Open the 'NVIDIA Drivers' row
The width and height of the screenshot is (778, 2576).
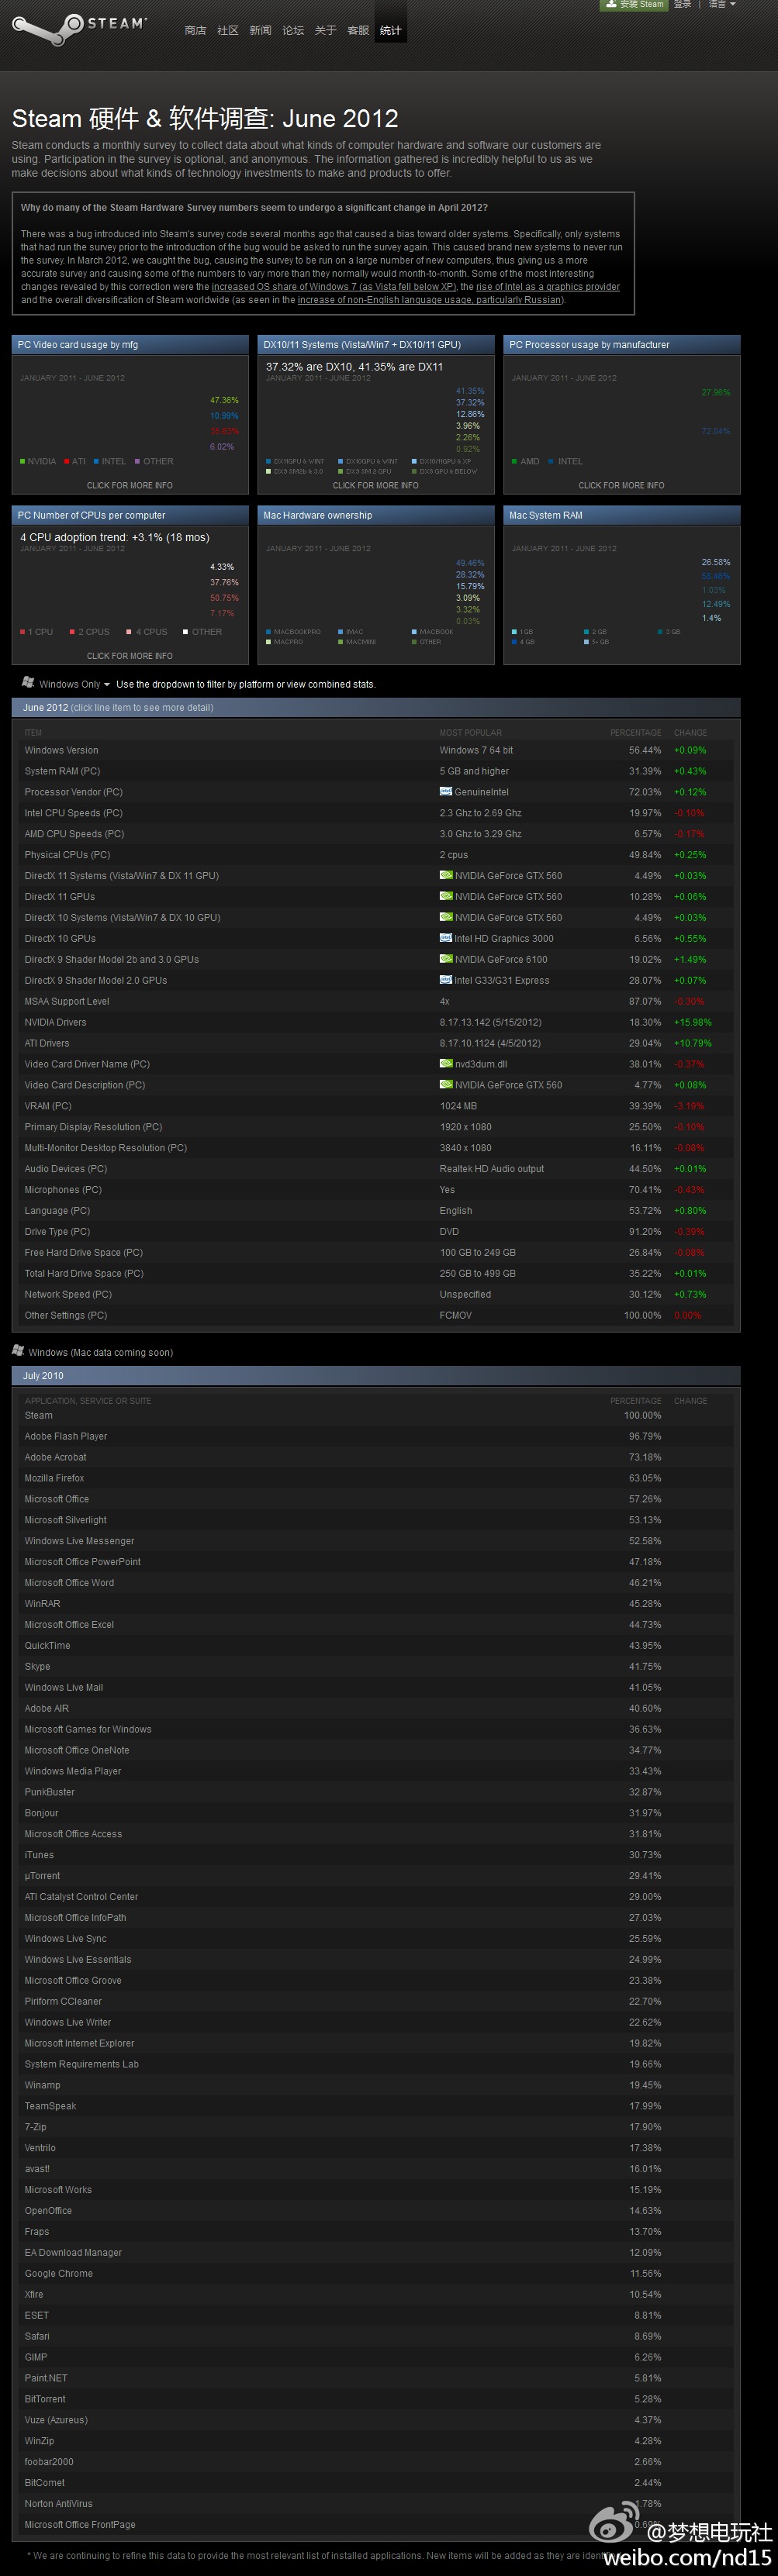376,1022
